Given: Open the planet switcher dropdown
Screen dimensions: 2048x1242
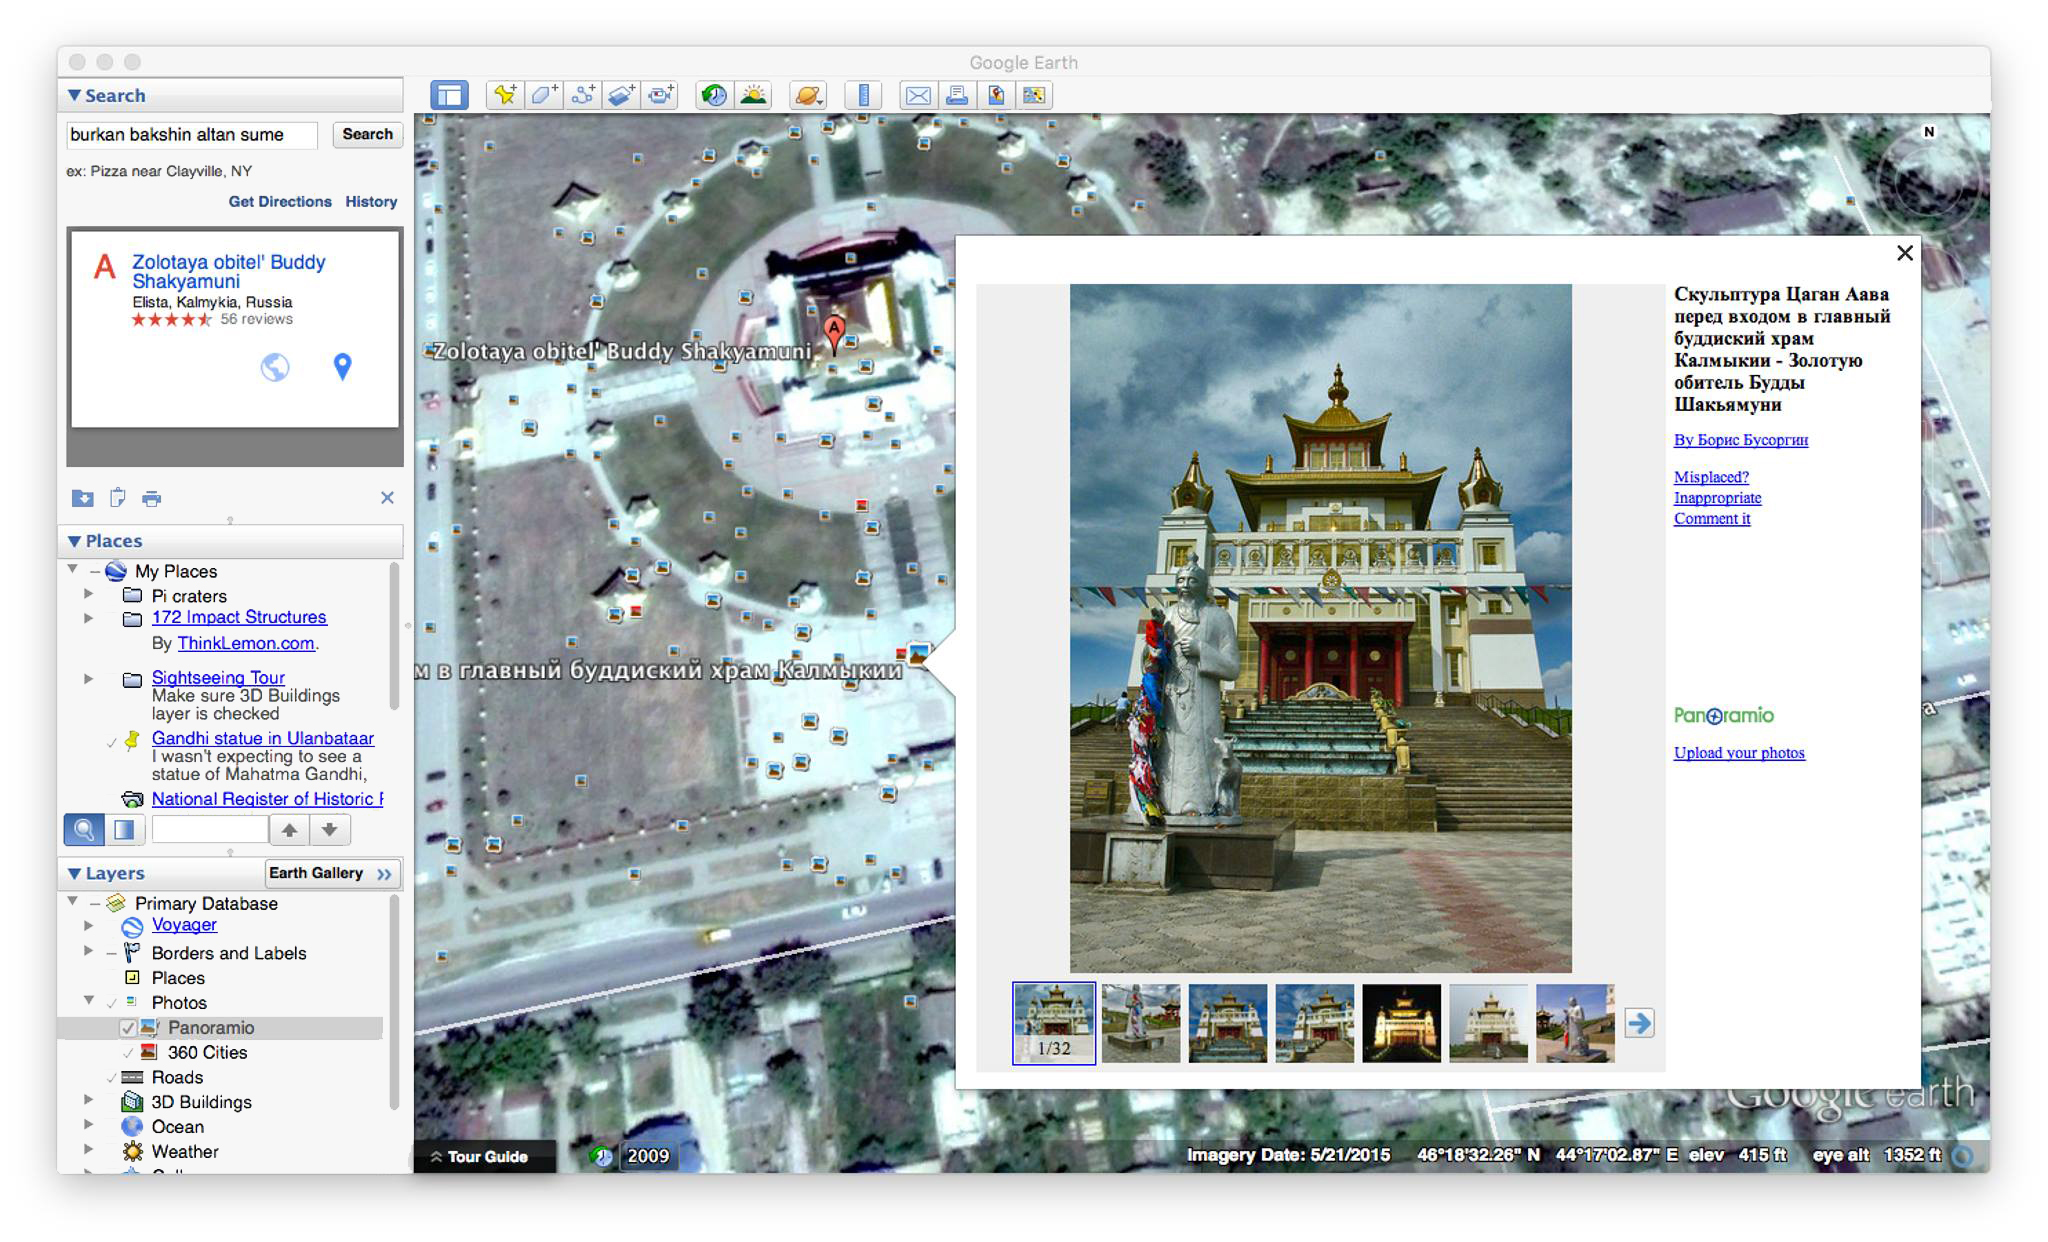Looking at the screenshot, I should pyautogui.click(x=807, y=95).
